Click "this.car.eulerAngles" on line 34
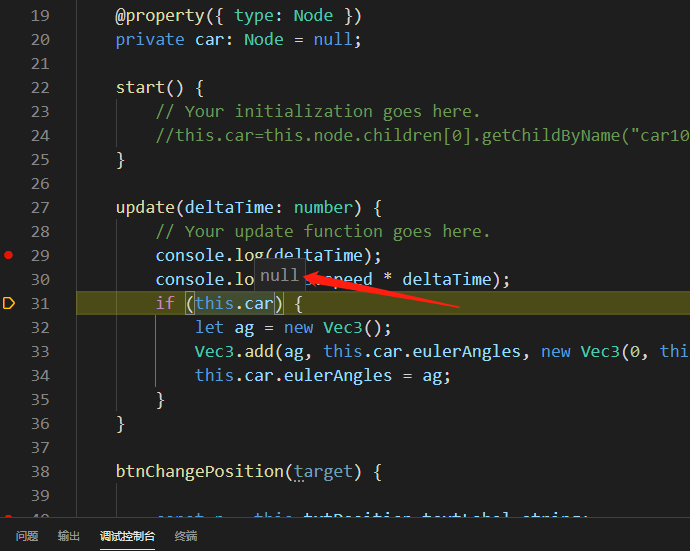This screenshot has height=551, width=690. click(x=293, y=375)
